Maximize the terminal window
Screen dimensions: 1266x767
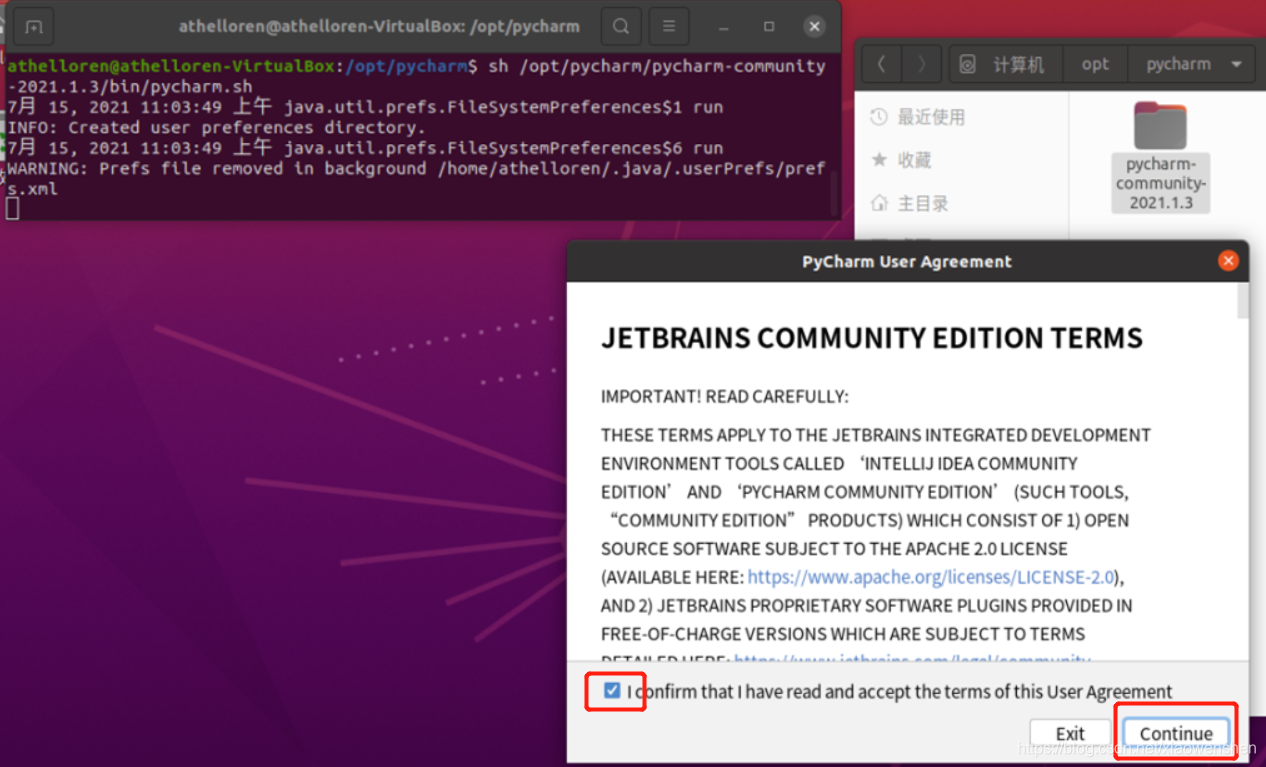(x=769, y=27)
